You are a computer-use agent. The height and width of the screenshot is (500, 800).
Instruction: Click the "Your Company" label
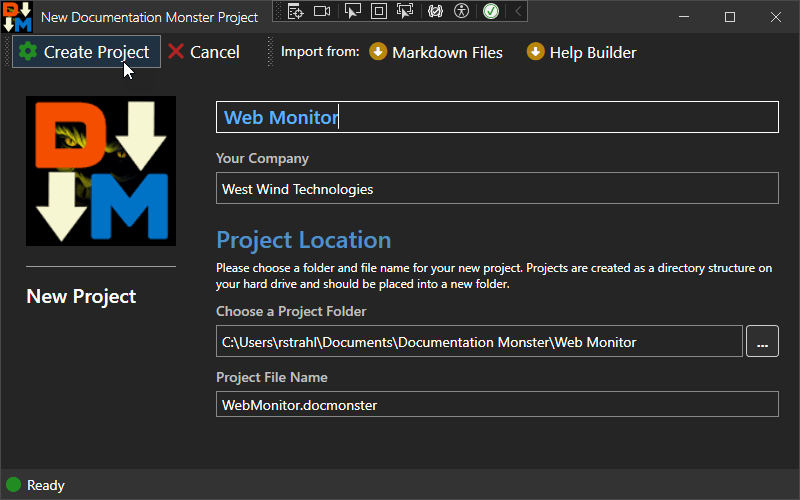pos(262,159)
